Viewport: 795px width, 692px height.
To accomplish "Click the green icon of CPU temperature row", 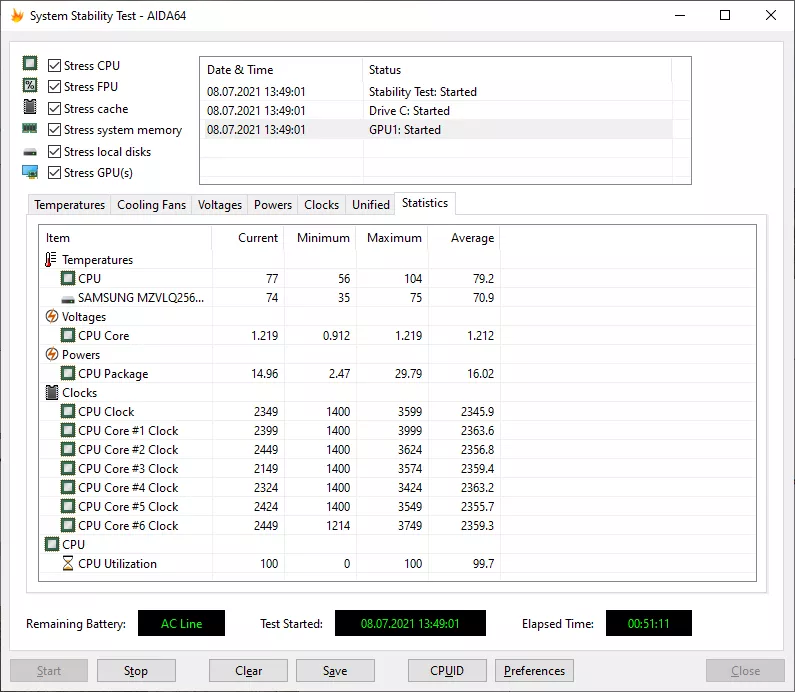I will click(x=67, y=278).
